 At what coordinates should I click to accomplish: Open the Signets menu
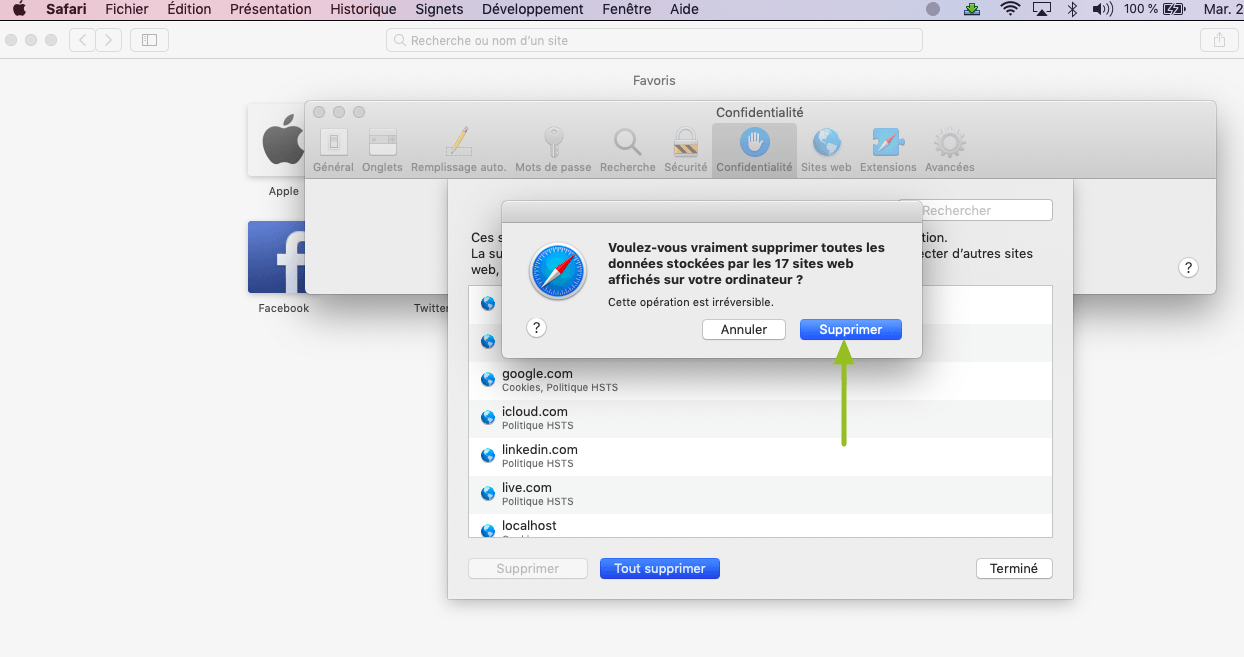point(439,9)
